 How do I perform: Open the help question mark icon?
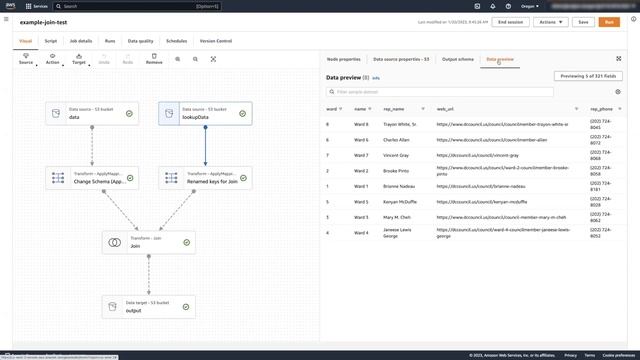(508, 6)
